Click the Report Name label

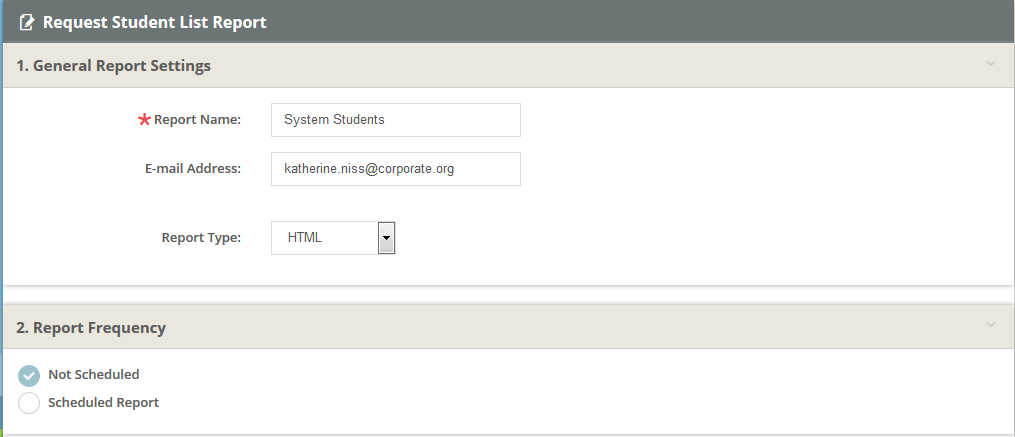click(x=197, y=120)
